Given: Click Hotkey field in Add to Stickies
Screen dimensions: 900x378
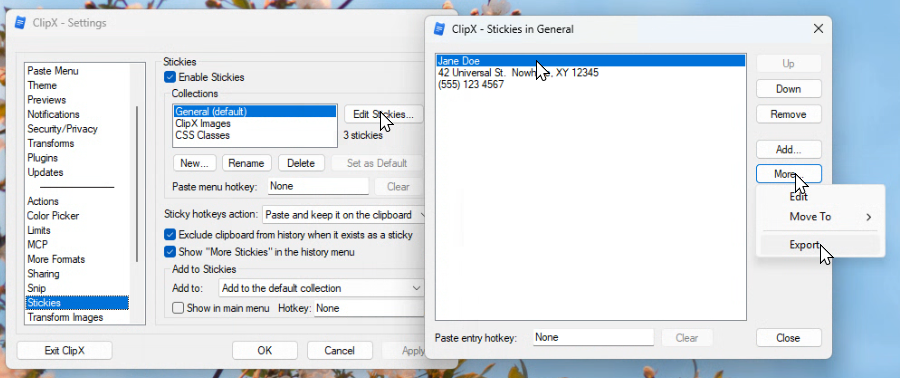Looking at the screenshot, I should tap(370, 308).
